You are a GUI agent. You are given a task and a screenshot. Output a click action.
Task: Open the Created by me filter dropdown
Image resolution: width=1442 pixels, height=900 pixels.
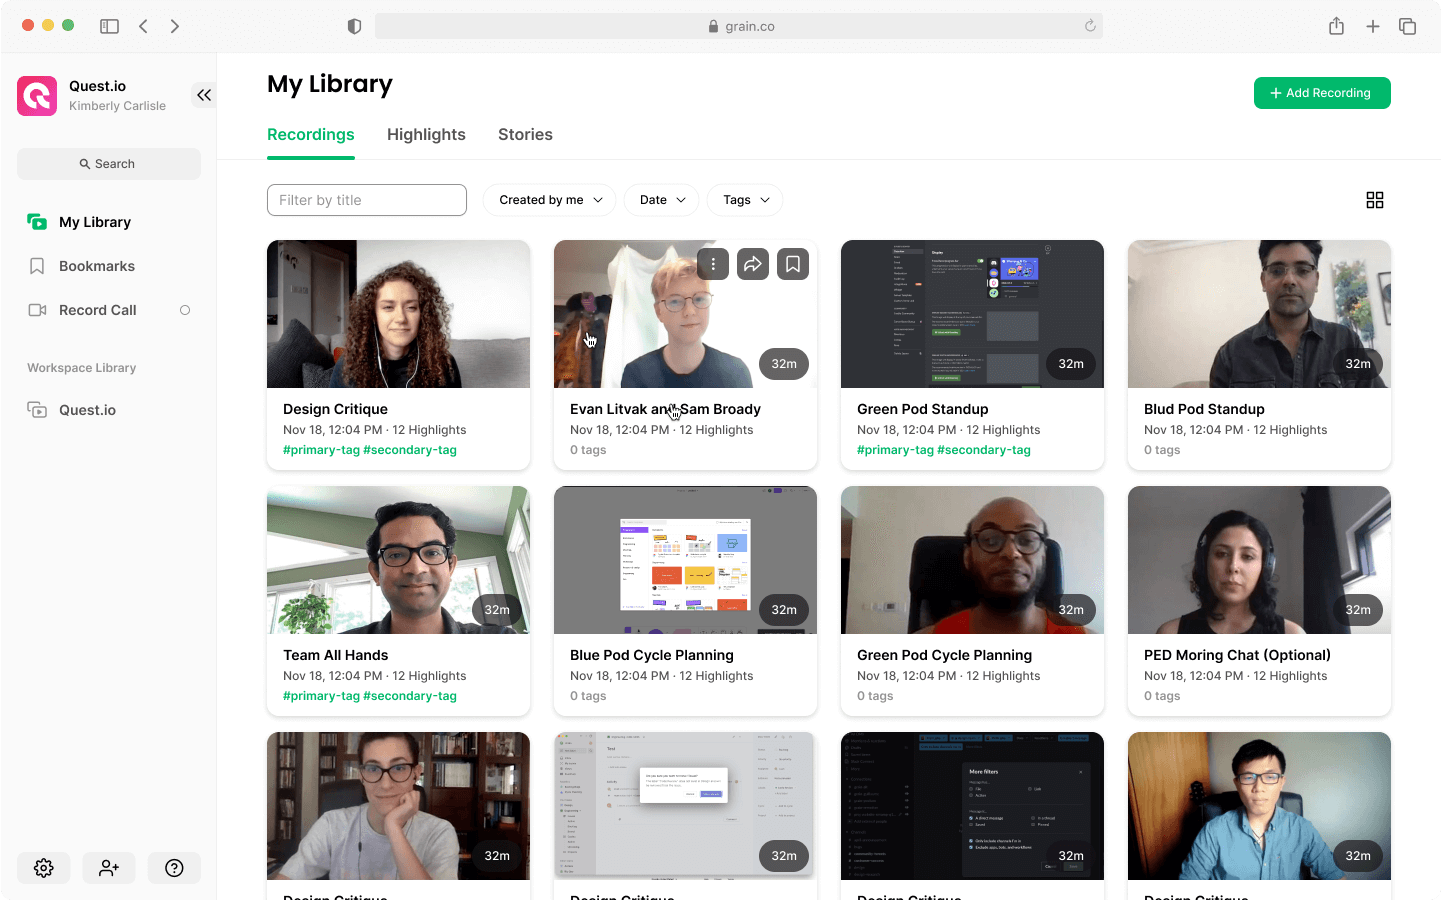pyautogui.click(x=548, y=200)
